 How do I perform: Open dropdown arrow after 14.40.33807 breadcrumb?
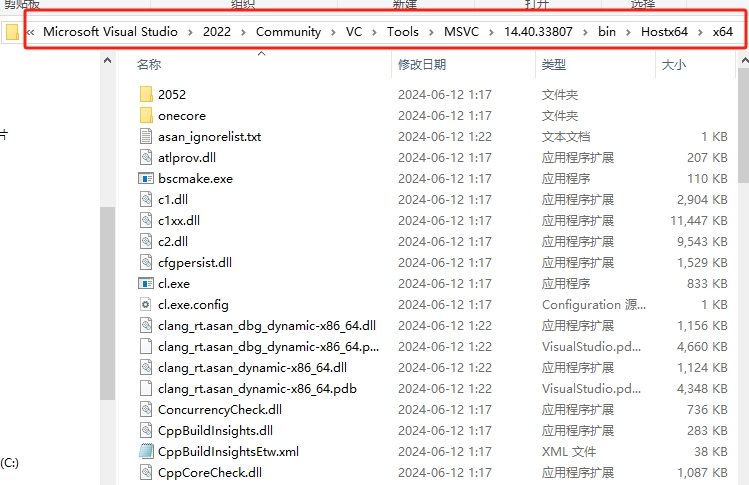(585, 32)
